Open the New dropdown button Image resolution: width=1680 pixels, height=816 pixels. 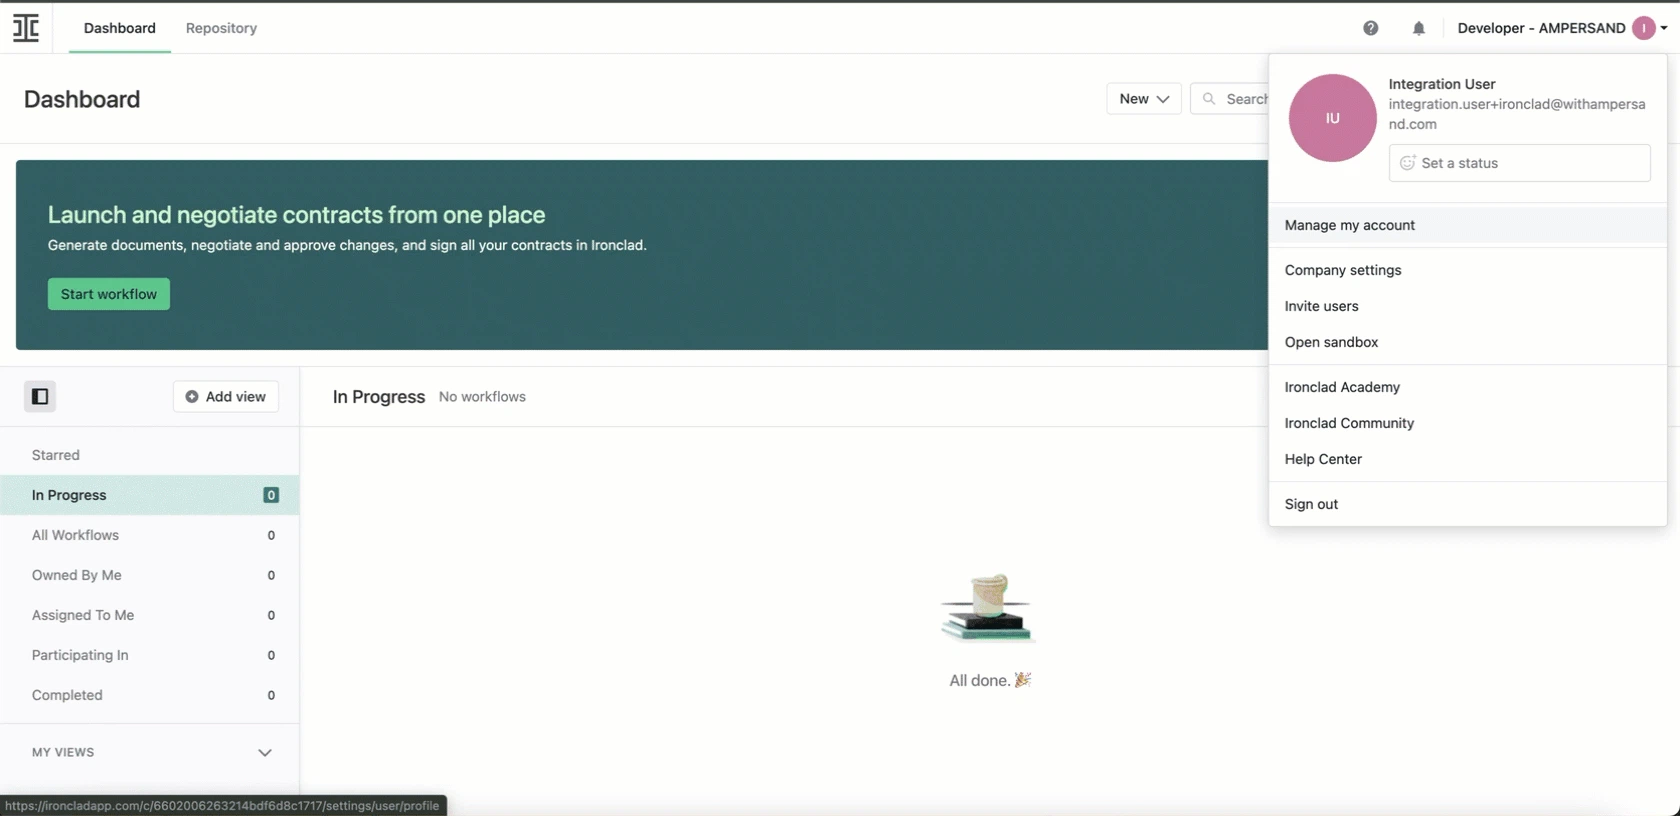tap(1144, 99)
